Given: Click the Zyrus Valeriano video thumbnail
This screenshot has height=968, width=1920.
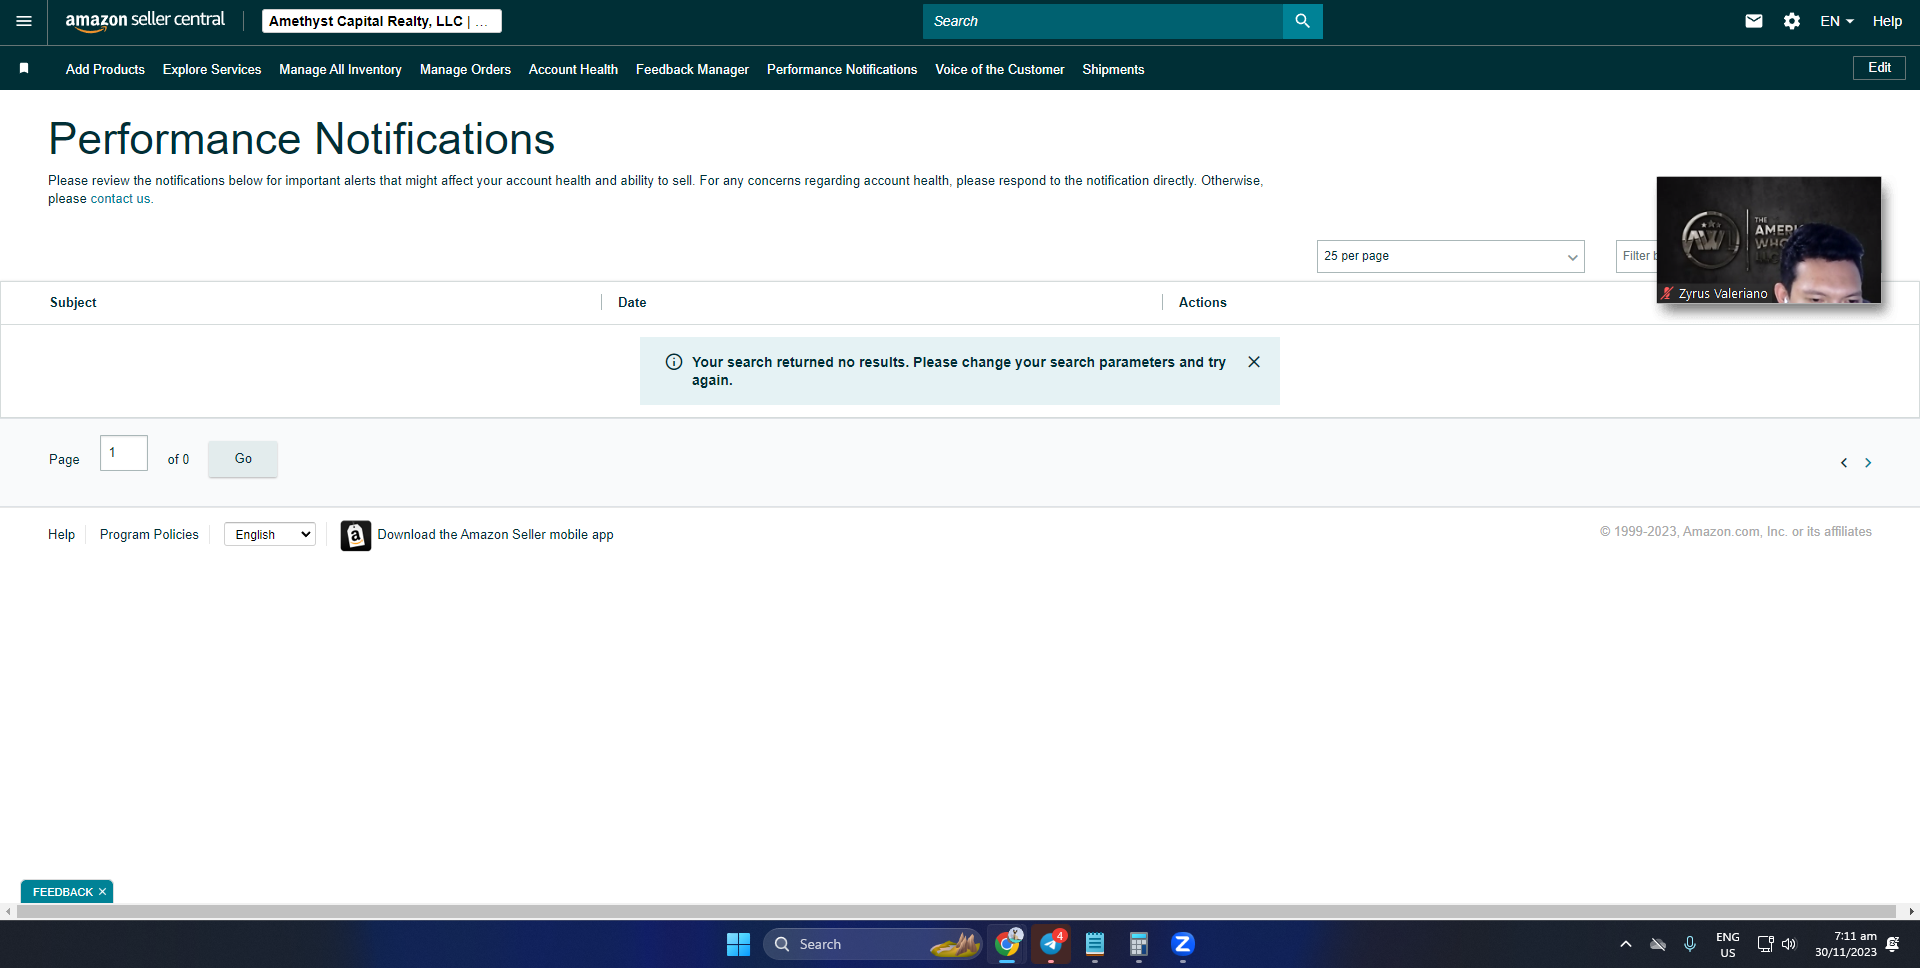Looking at the screenshot, I should pos(1768,240).
